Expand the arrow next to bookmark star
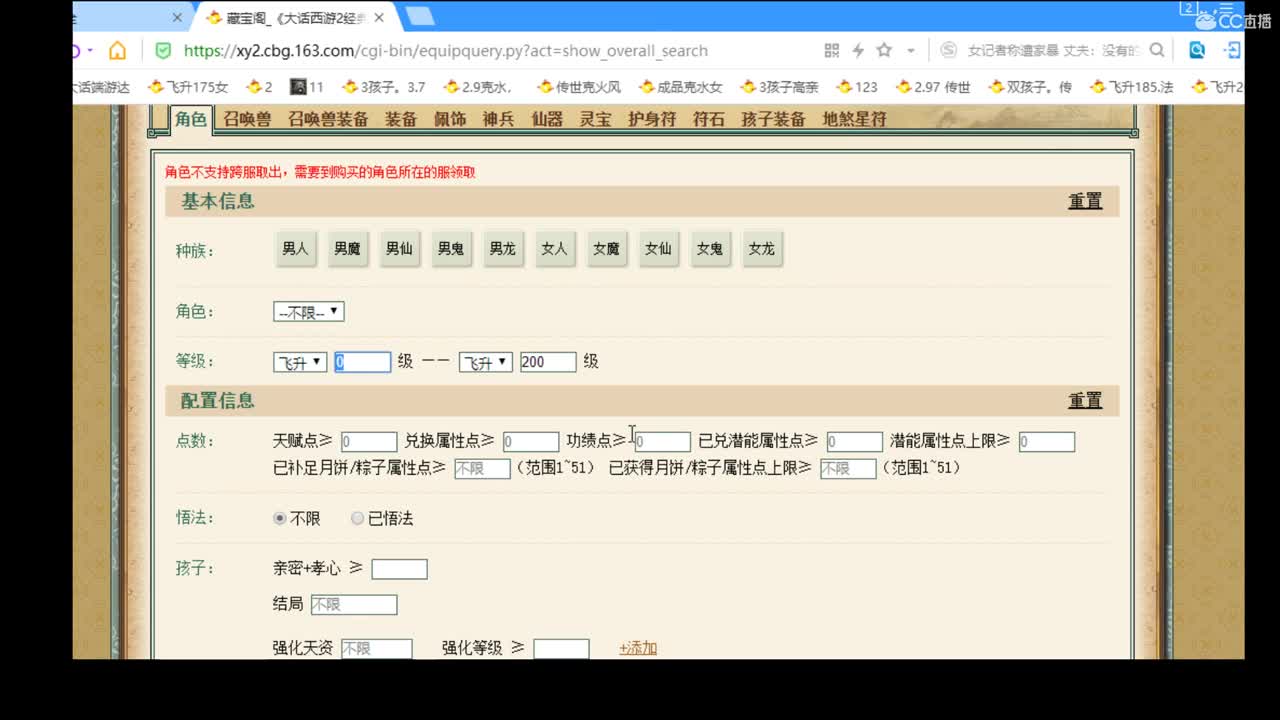This screenshot has width=1280, height=720. pyautogui.click(x=910, y=50)
